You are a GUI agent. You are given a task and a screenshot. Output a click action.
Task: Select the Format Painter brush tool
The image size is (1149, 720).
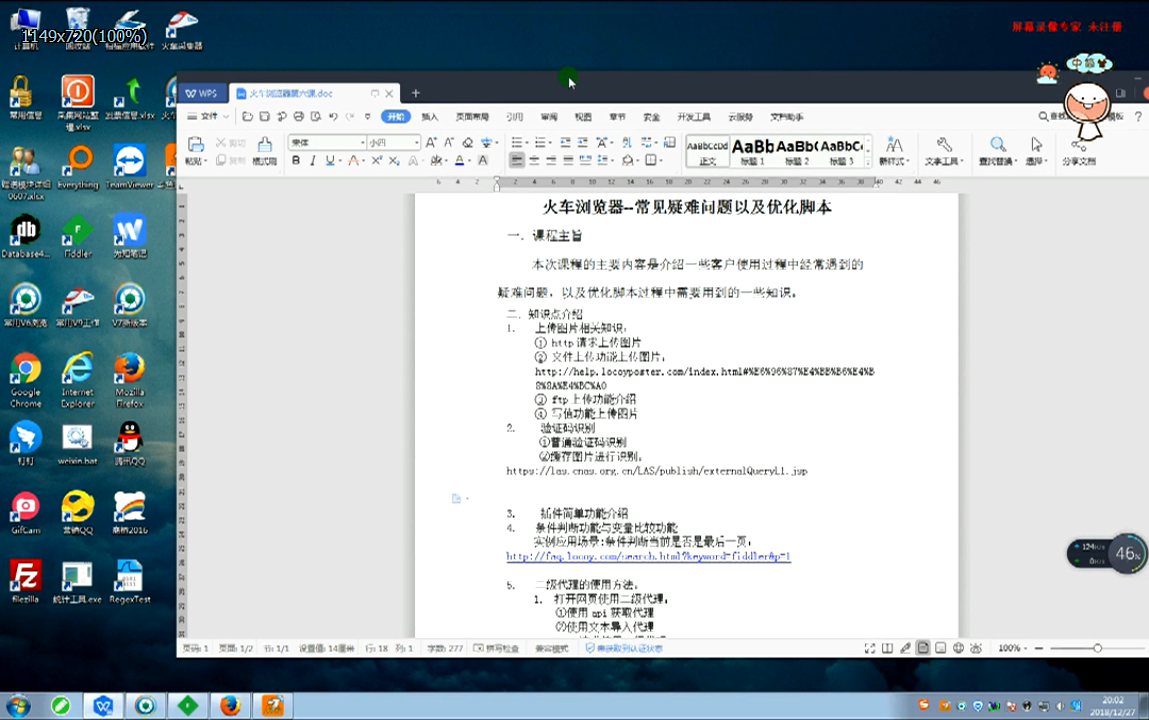tap(265, 149)
